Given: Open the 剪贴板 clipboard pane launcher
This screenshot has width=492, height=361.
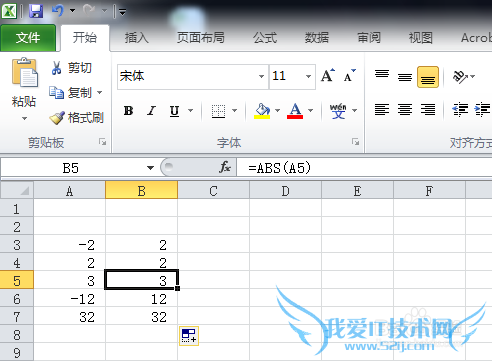Looking at the screenshot, I should click(103, 142).
